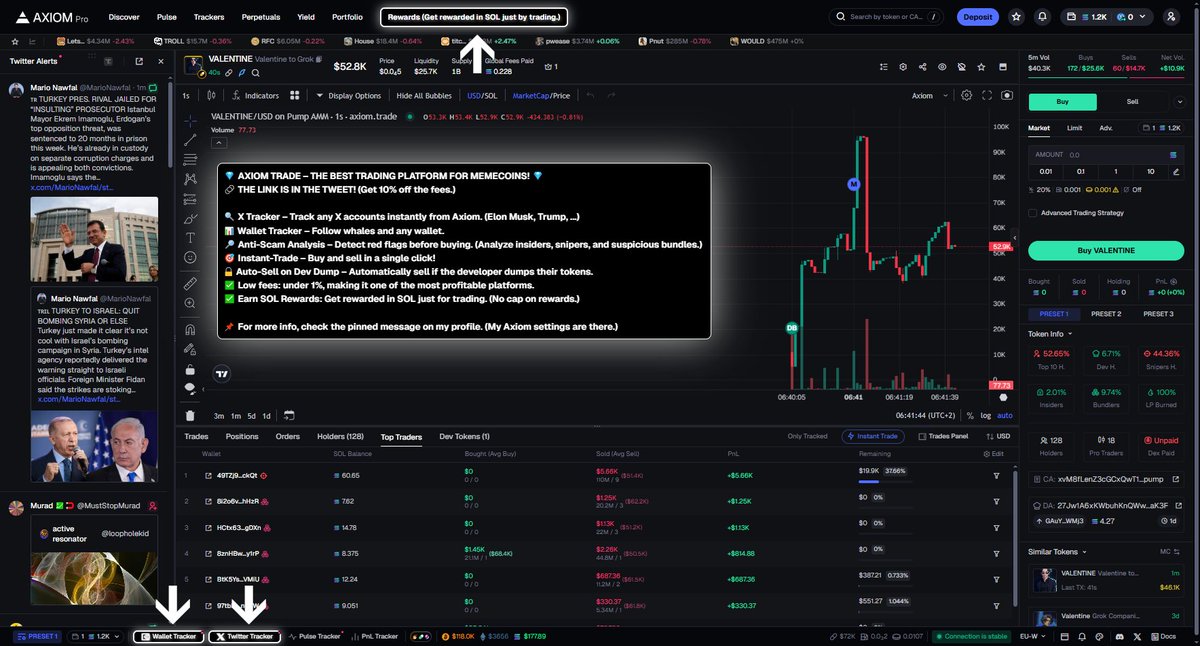
Task: Expand the Token Info section
Action: [1050, 334]
